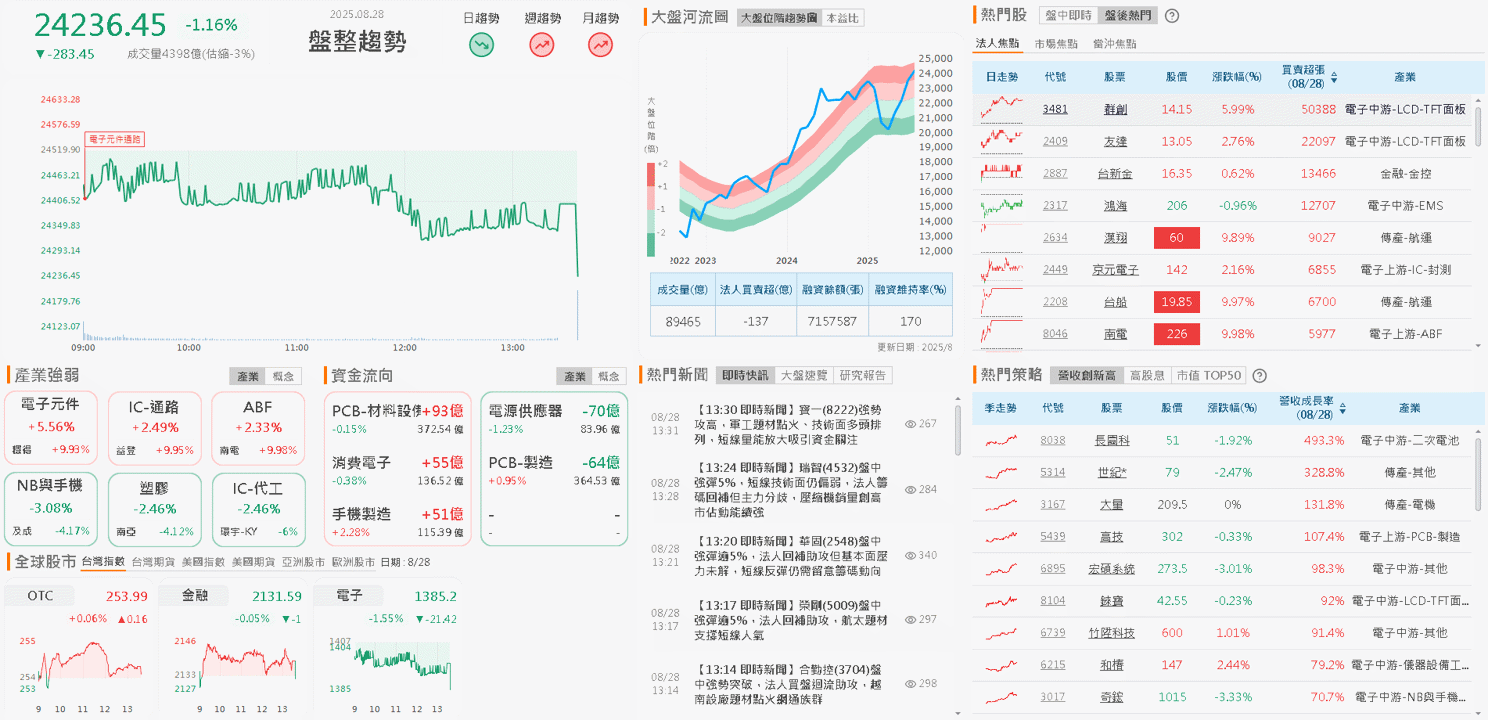
Task: Switch news to 即時快訊 tab
Action: [744, 375]
